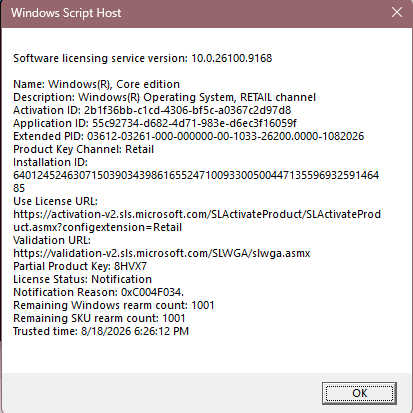
Task: Click the long installation ID number starting 6401
Action: [x=196, y=175]
